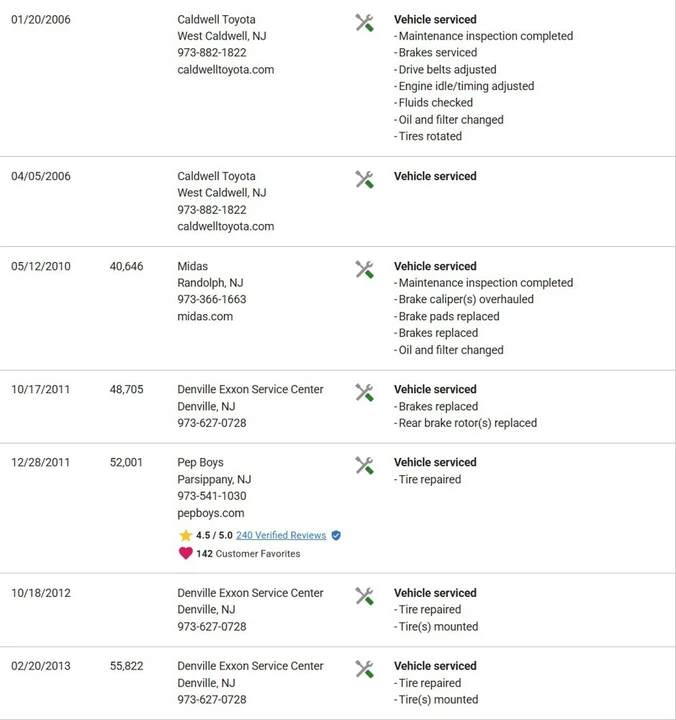
Task: Click the service wrench icon for 01/20/2006
Action: tap(364, 22)
